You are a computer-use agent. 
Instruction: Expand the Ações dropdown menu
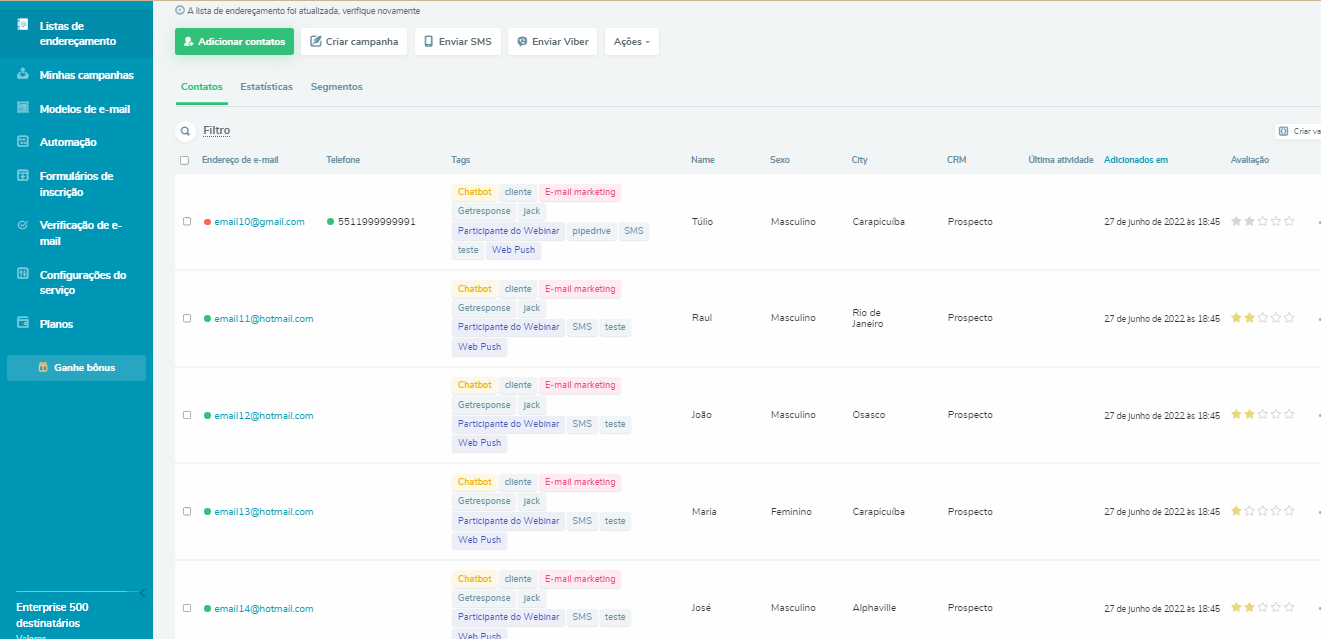[631, 42]
